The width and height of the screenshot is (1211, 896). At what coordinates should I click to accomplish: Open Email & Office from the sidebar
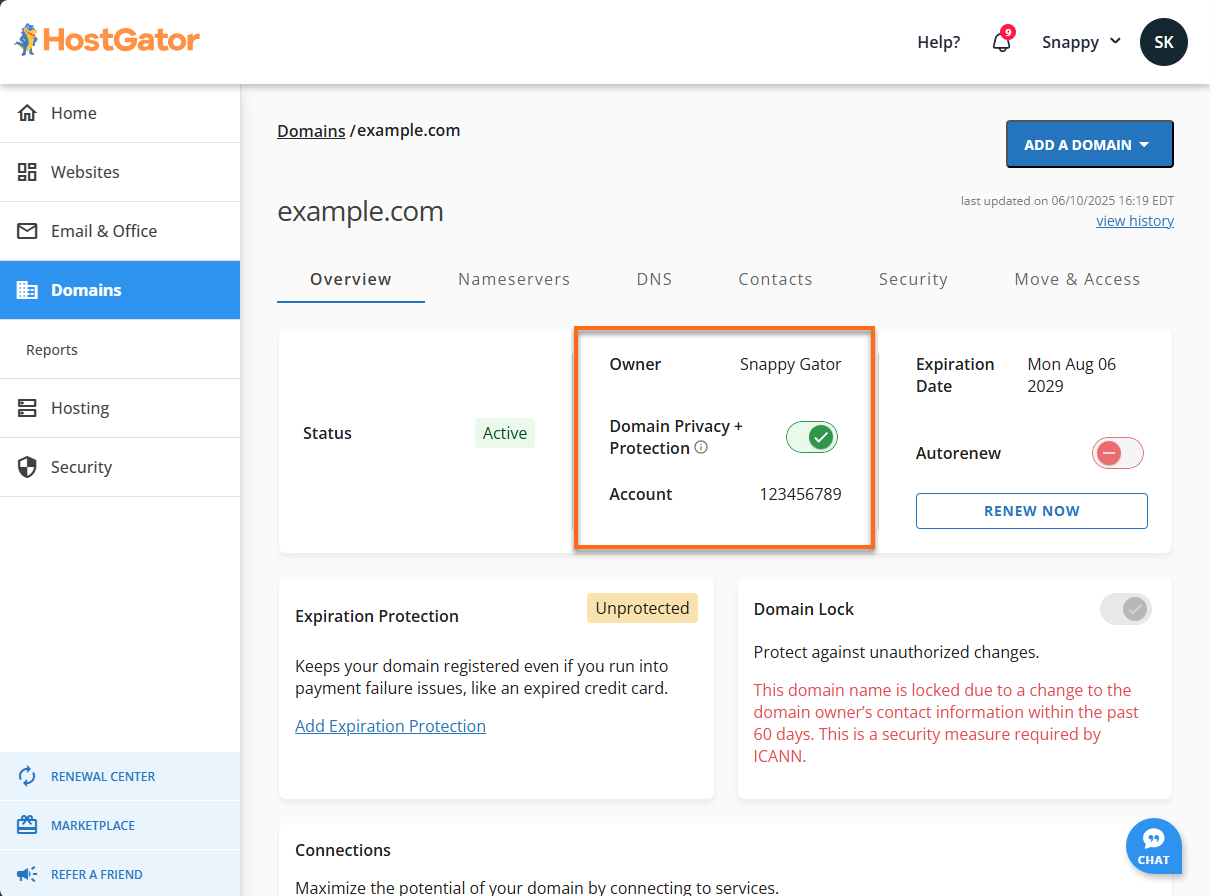[x=103, y=231]
